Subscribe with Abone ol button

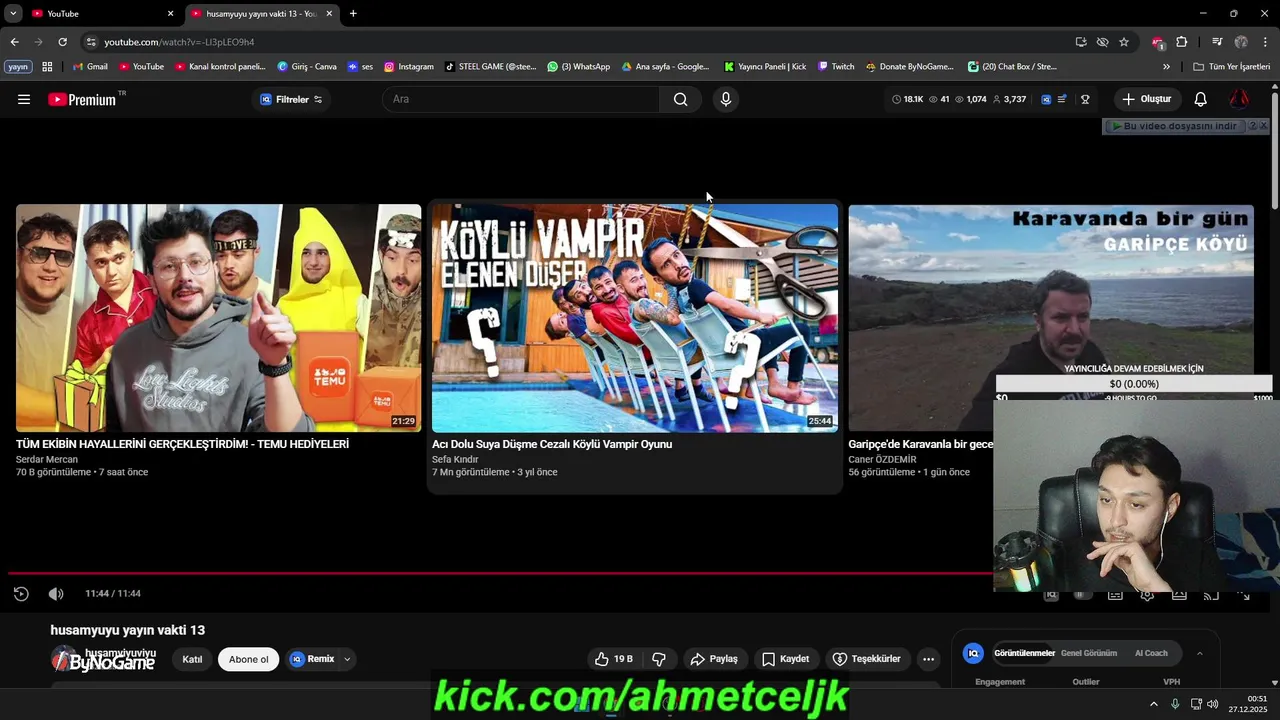pyautogui.click(x=249, y=659)
